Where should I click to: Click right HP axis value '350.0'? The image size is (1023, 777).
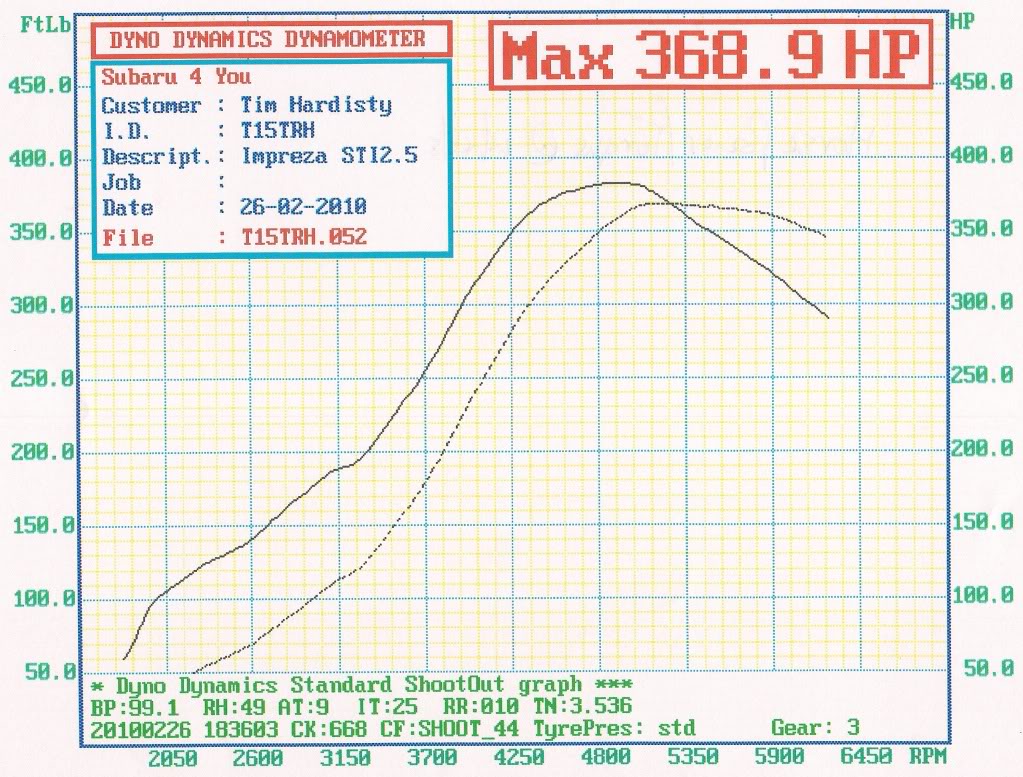click(982, 228)
